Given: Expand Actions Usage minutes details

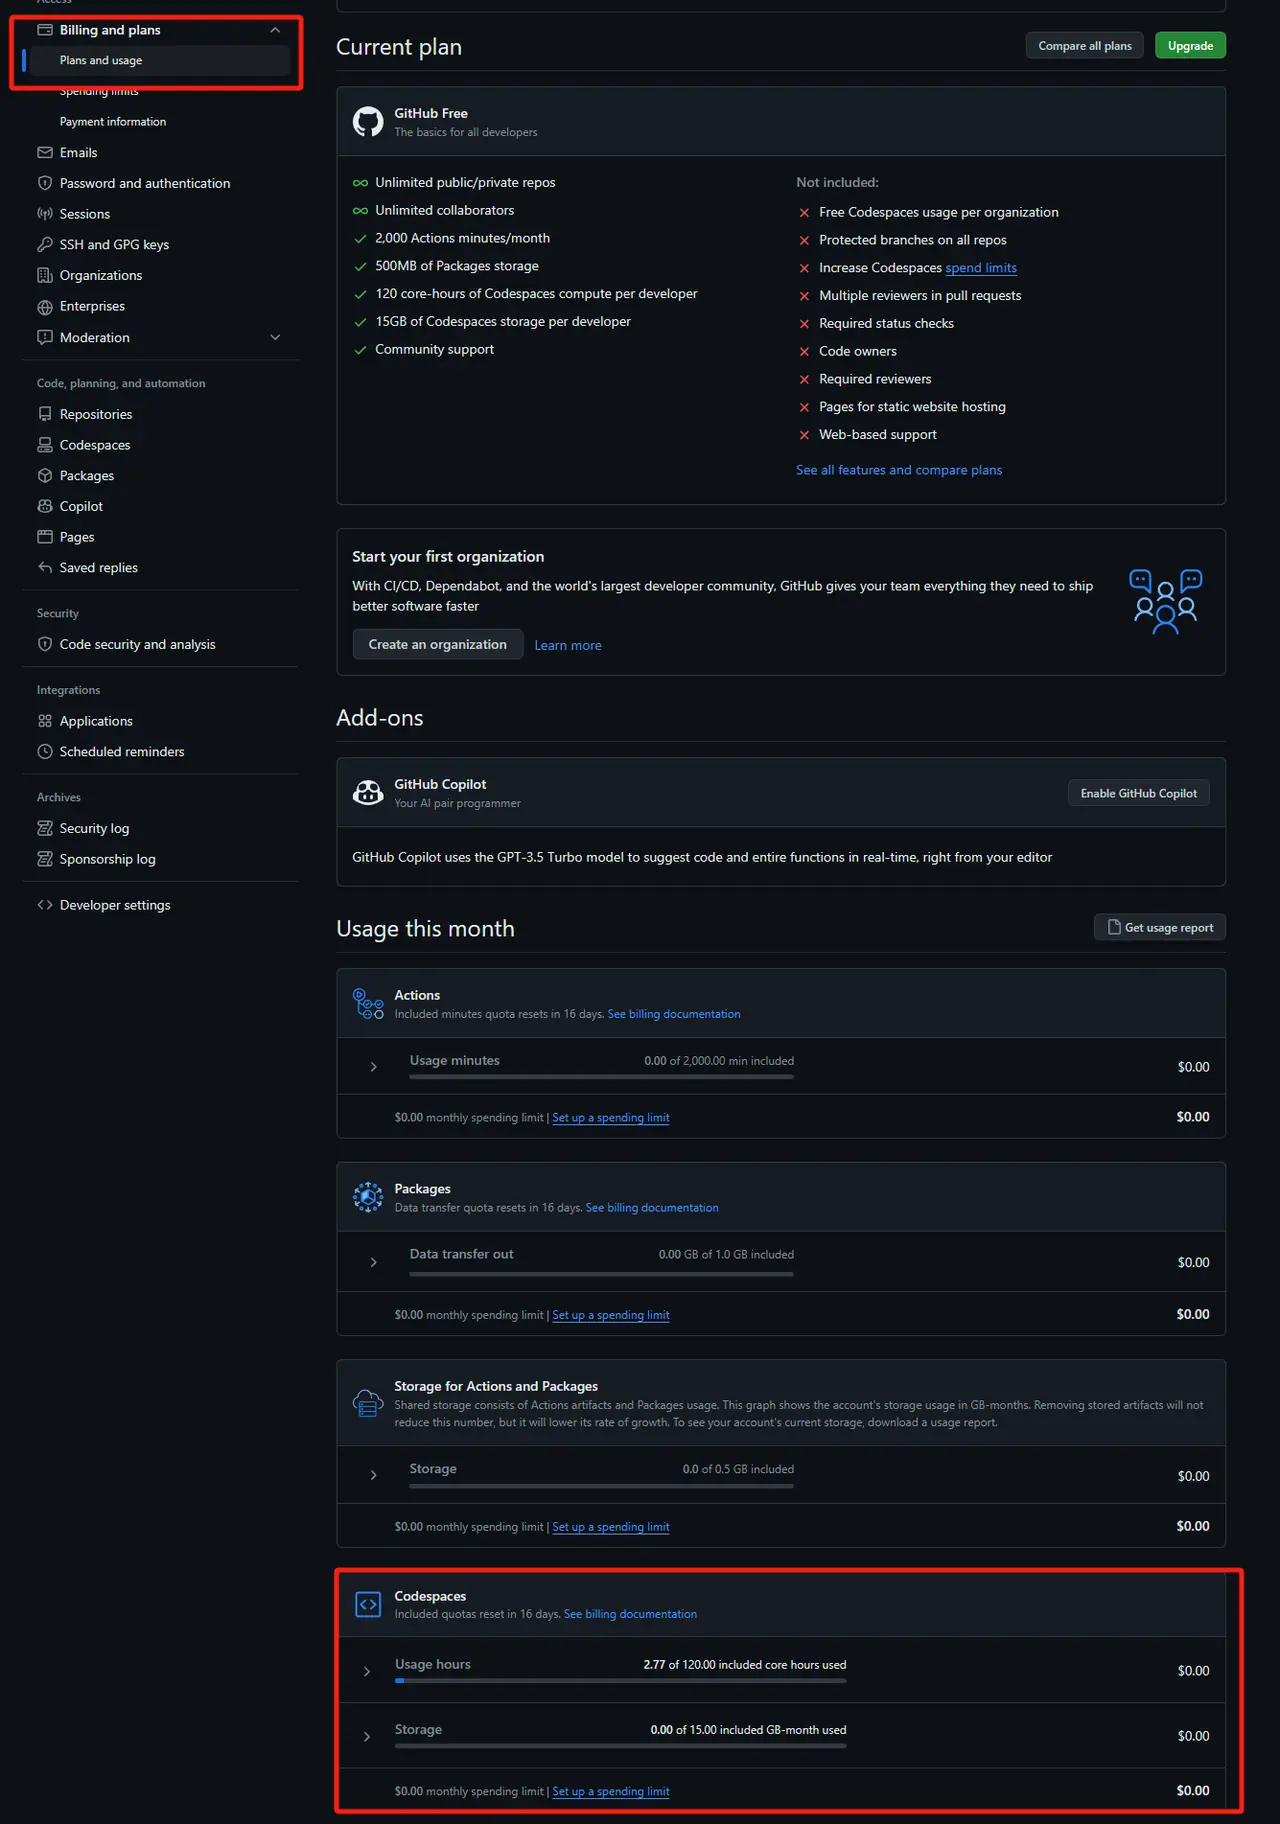Looking at the screenshot, I should (373, 1067).
